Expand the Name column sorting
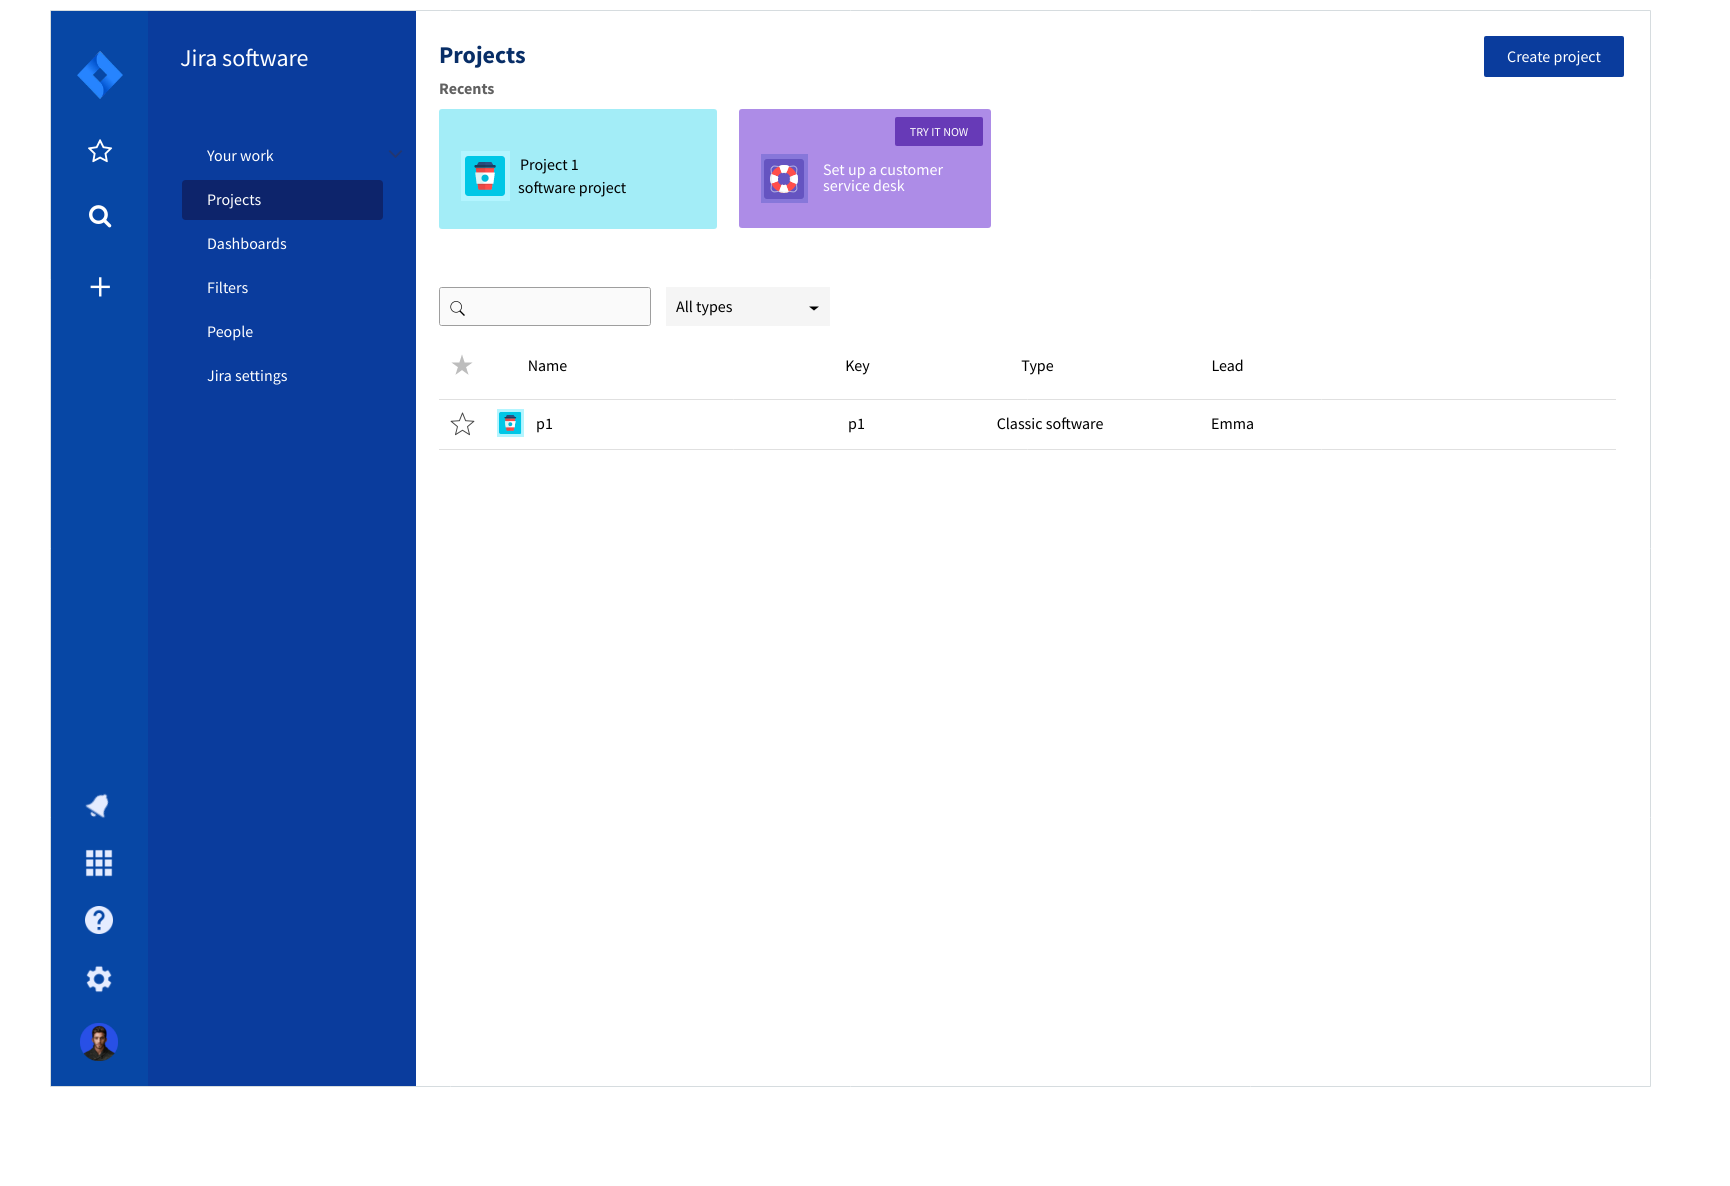This screenshot has width=1730, height=1186. pos(547,365)
